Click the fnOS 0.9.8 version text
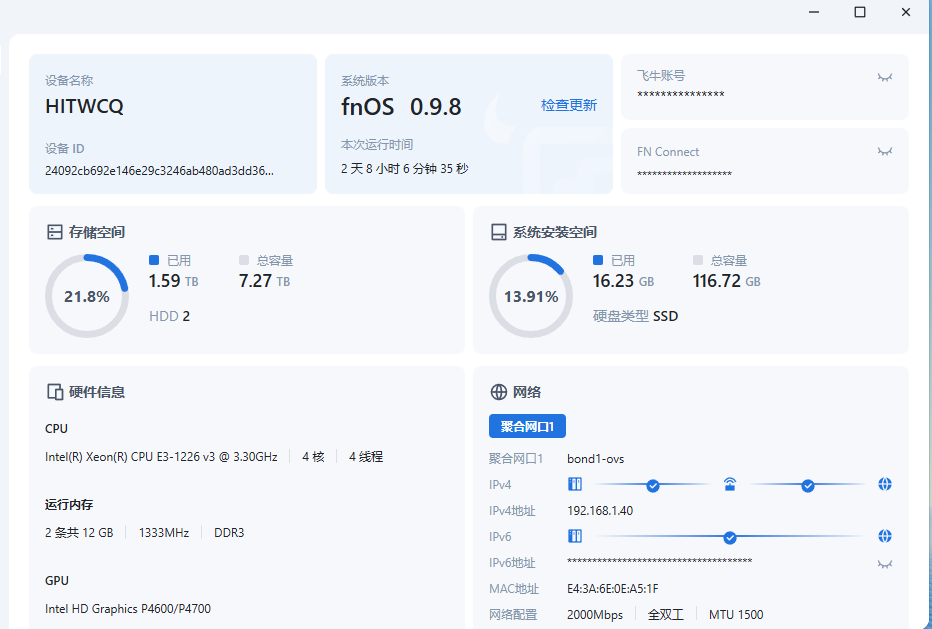932x629 pixels. [401, 106]
